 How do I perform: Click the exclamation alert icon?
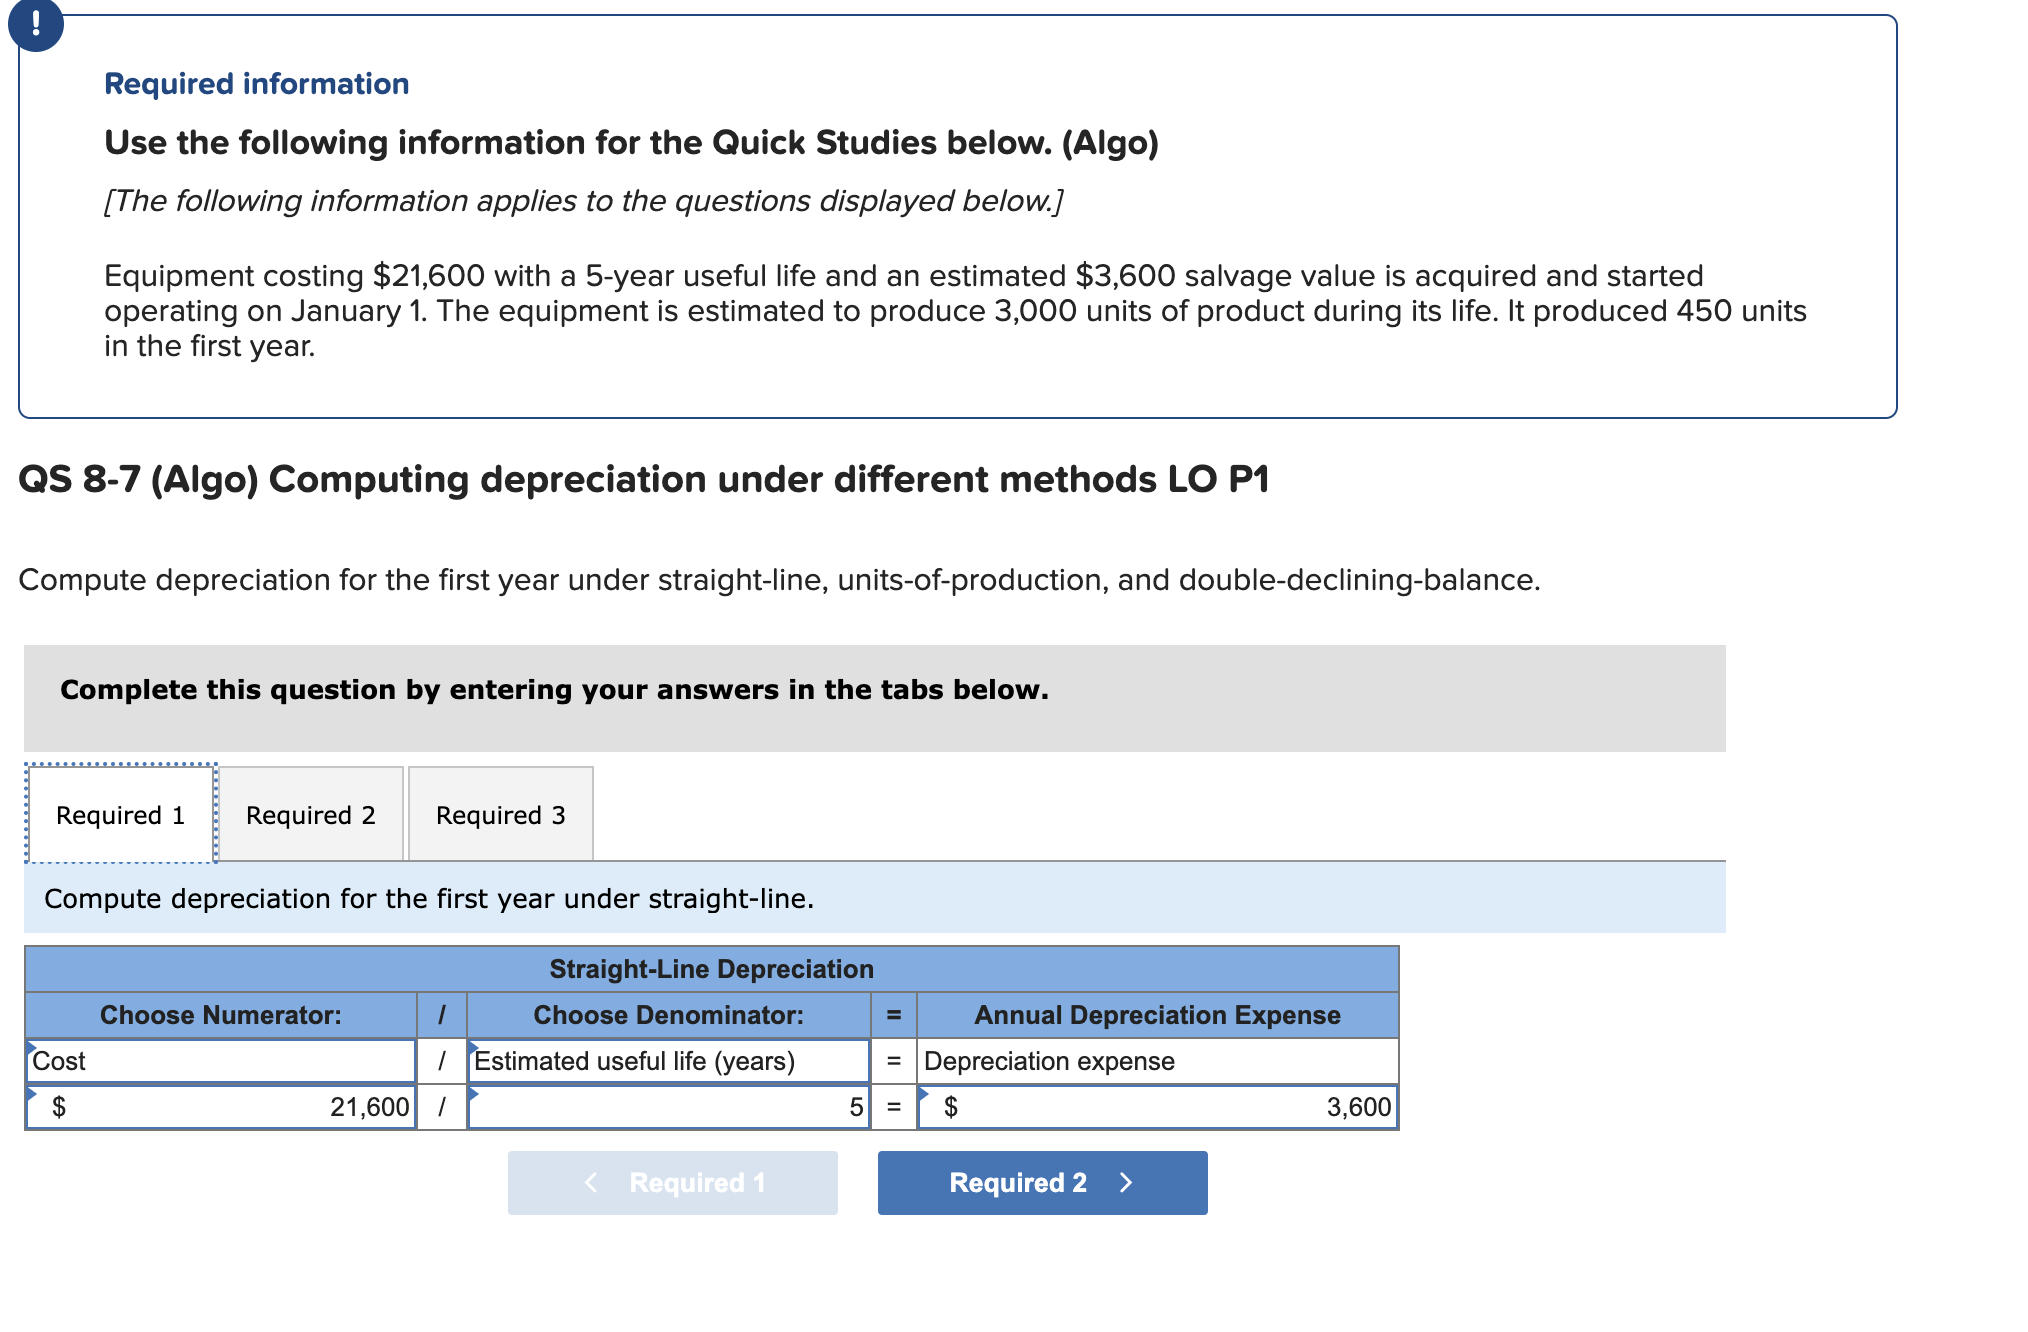[x=36, y=26]
